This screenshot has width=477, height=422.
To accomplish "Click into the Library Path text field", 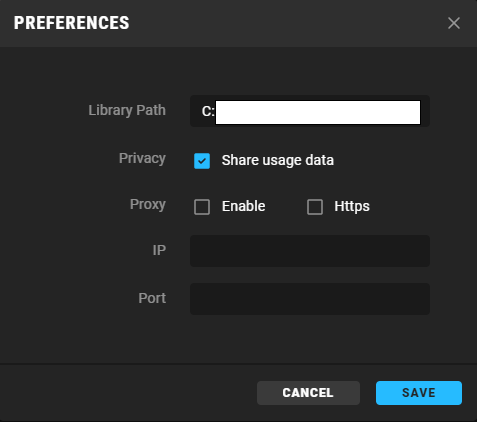I will coord(310,111).
